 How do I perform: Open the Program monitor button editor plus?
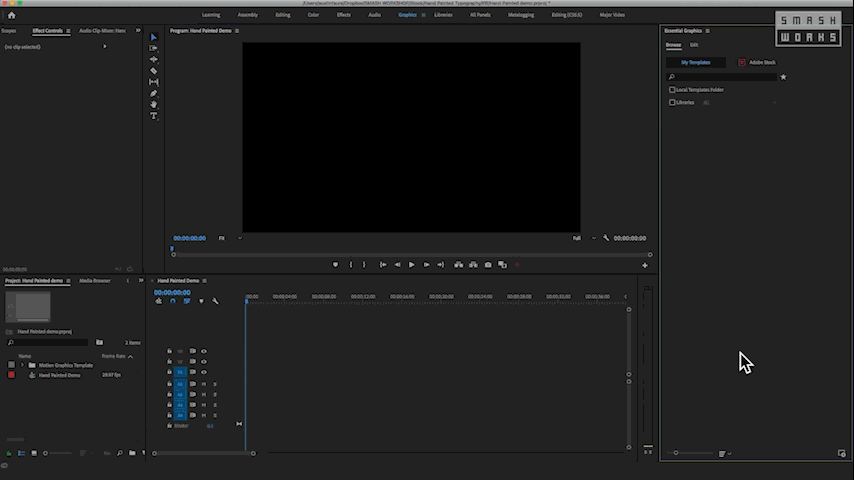point(645,265)
